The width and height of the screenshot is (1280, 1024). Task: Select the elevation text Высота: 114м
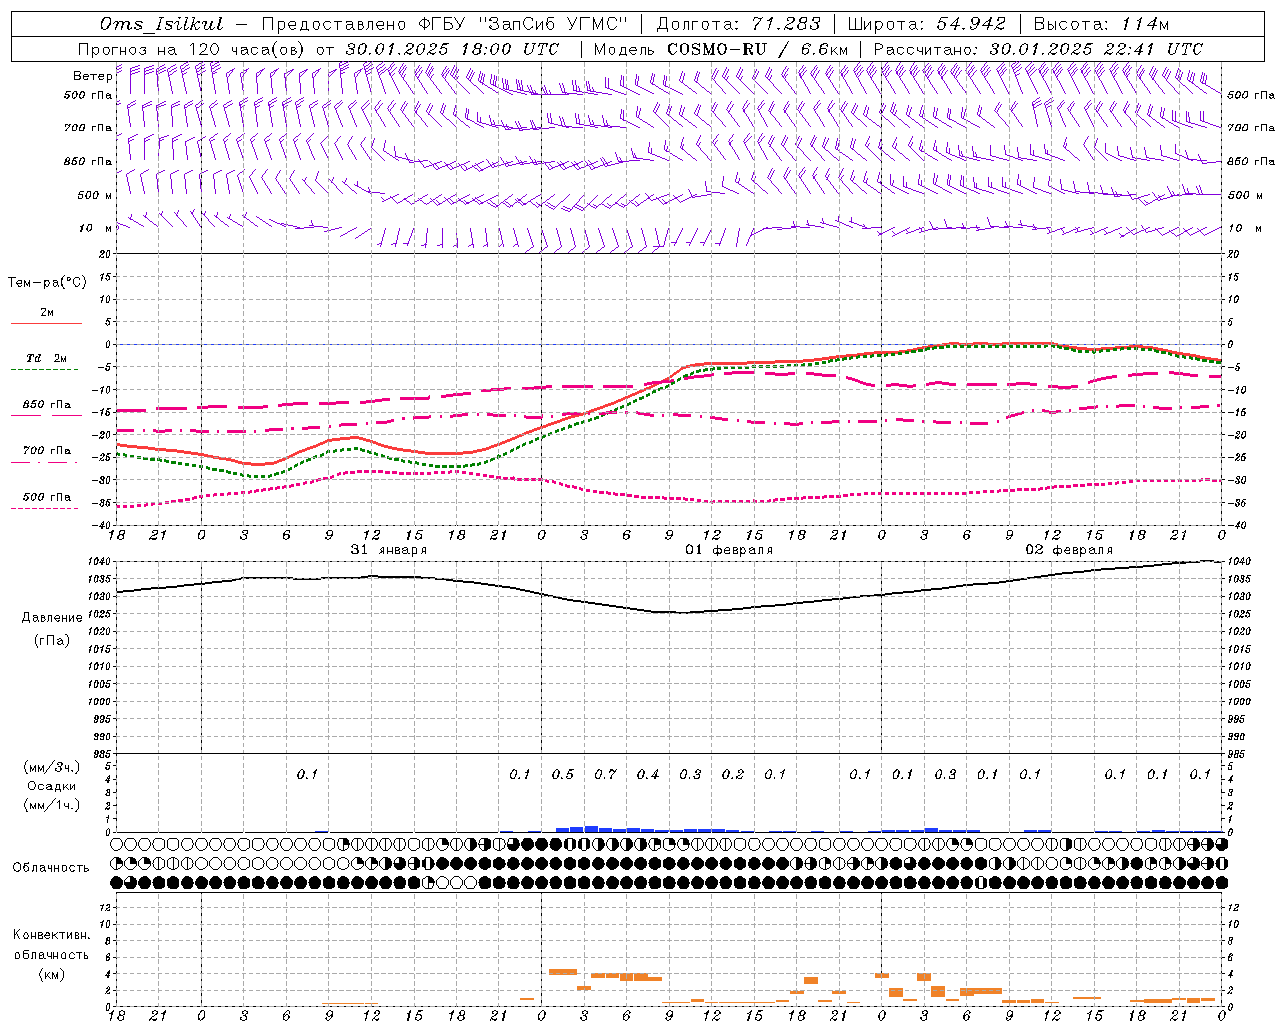[x=1101, y=24]
